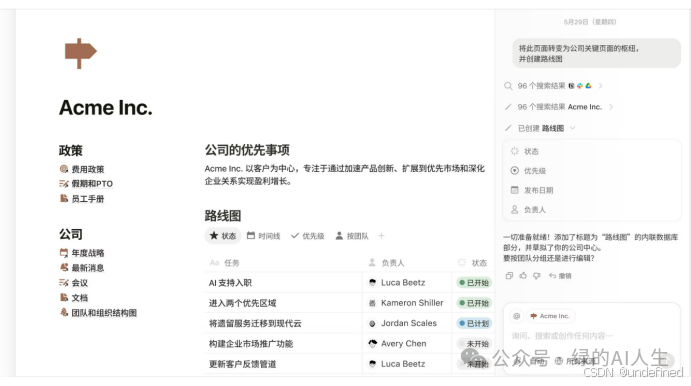Collapse the 已创建 路线图 section chevron
Screen dimensions: 691x386
573,128
